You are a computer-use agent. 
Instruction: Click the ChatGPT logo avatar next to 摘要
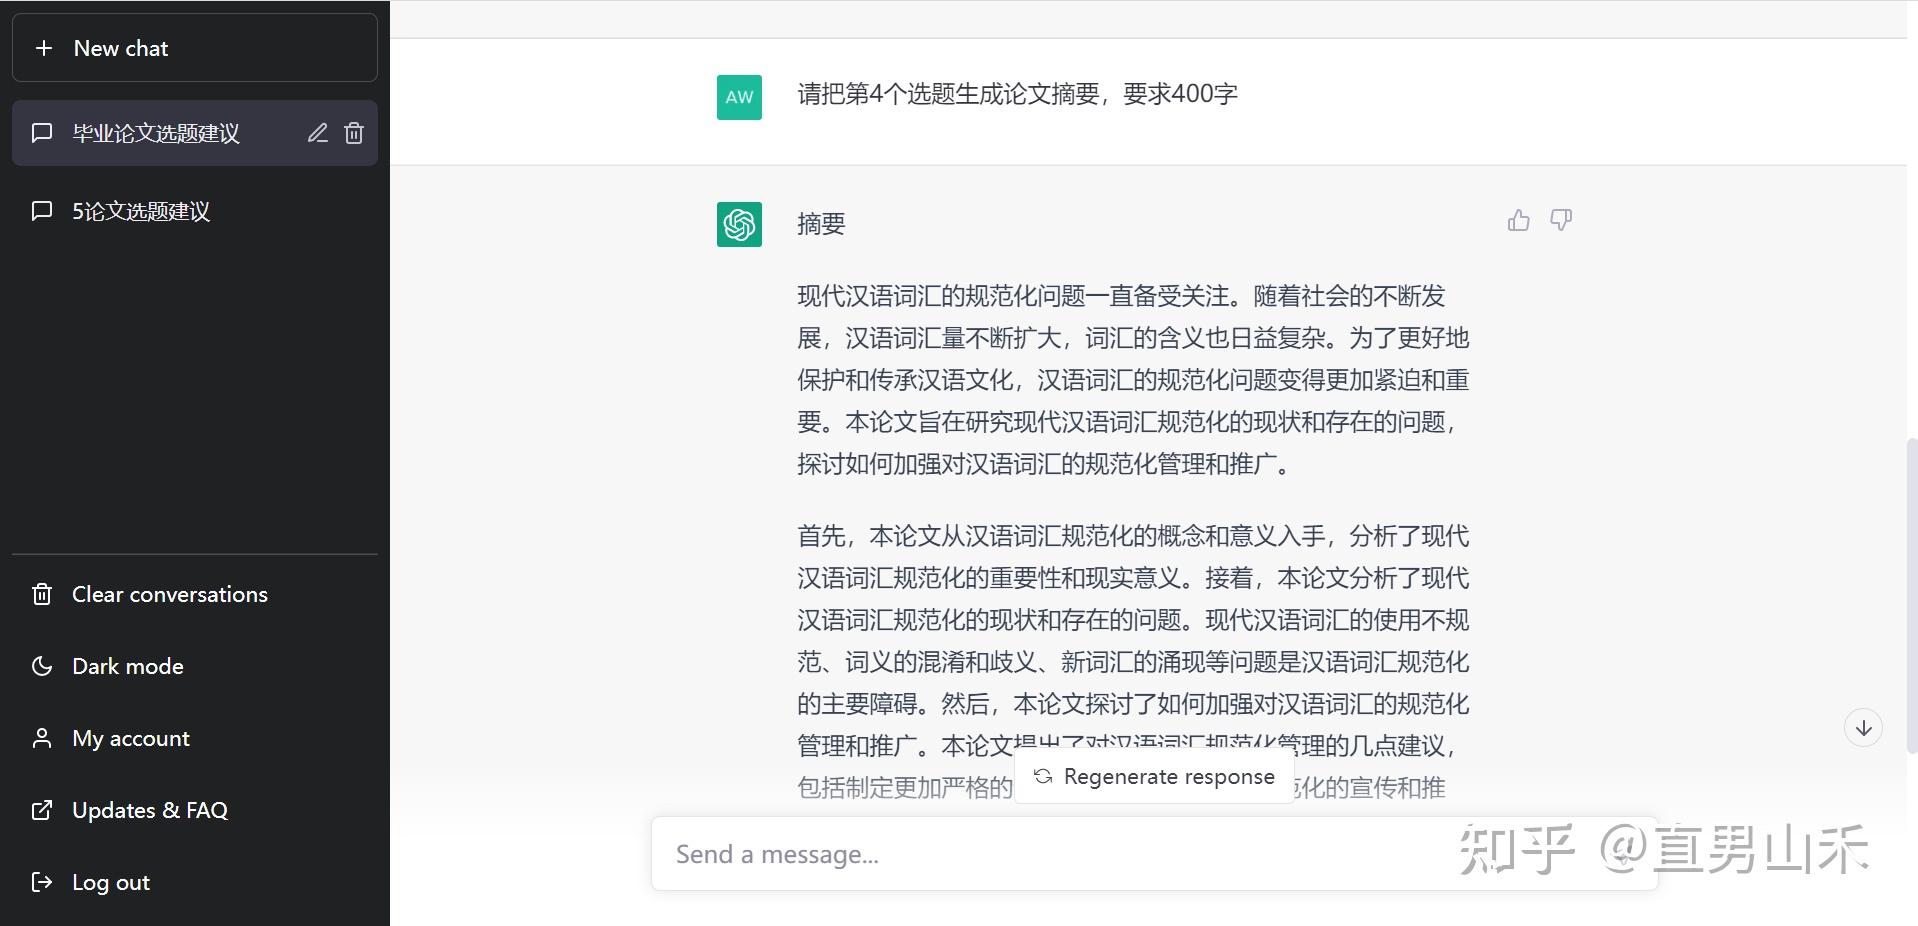coord(738,224)
